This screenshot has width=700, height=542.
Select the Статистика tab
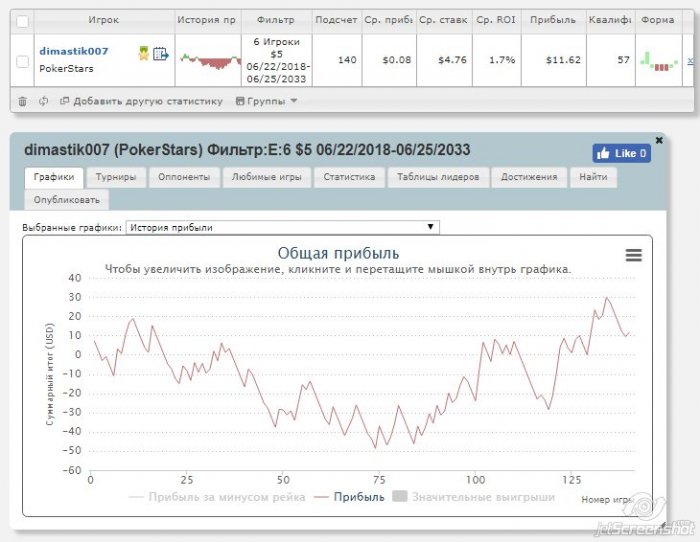tap(349, 177)
